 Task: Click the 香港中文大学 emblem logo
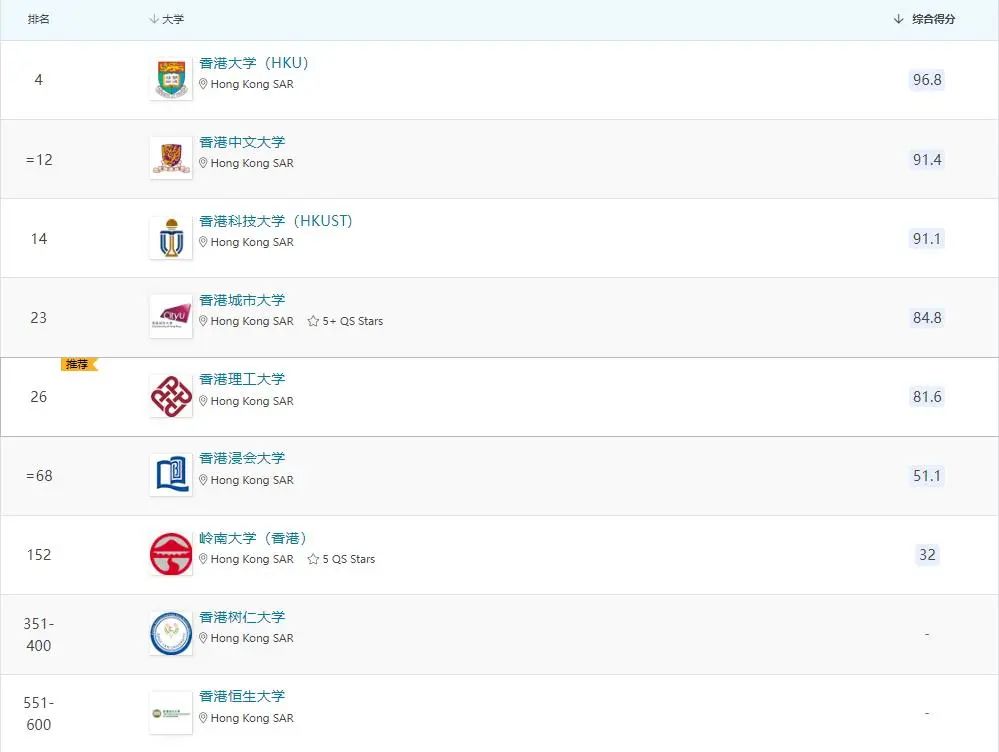pyautogui.click(x=170, y=157)
